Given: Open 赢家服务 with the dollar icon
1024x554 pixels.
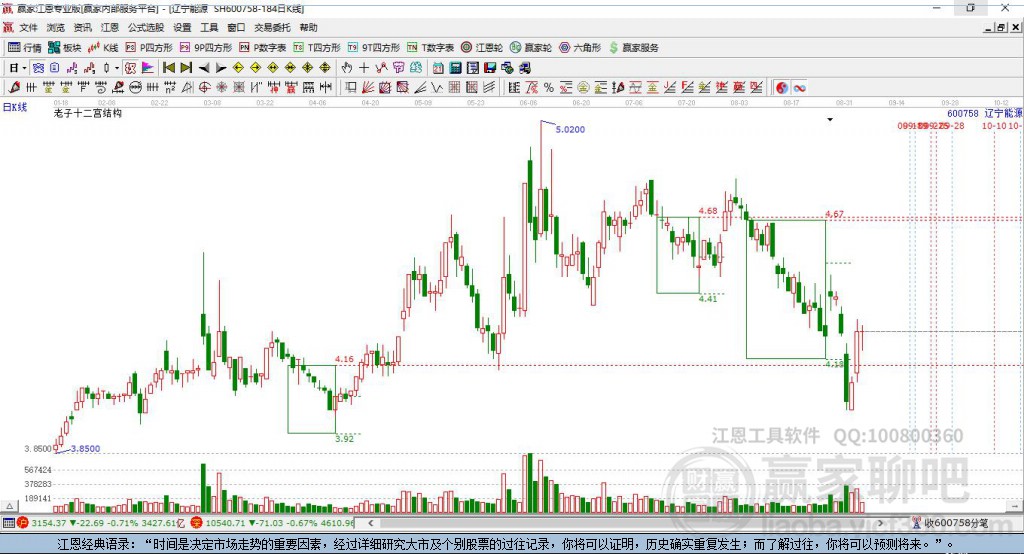Looking at the screenshot, I should [633, 48].
